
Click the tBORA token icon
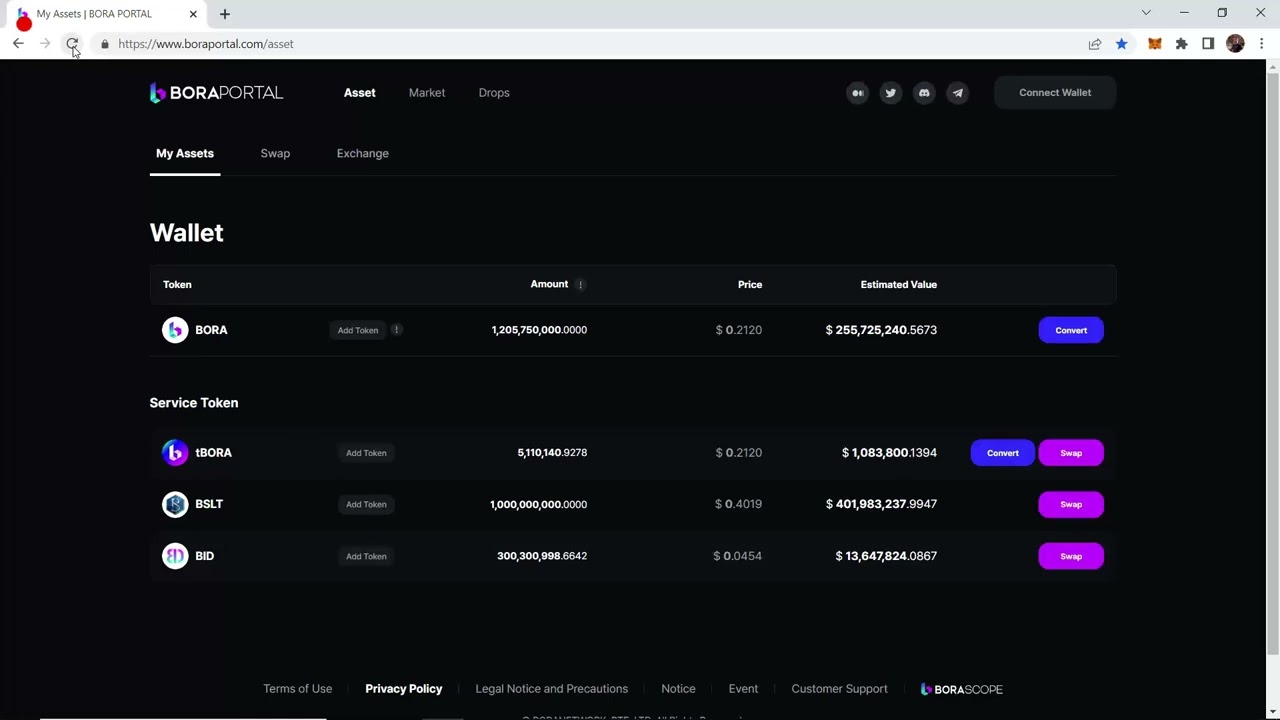(x=175, y=453)
